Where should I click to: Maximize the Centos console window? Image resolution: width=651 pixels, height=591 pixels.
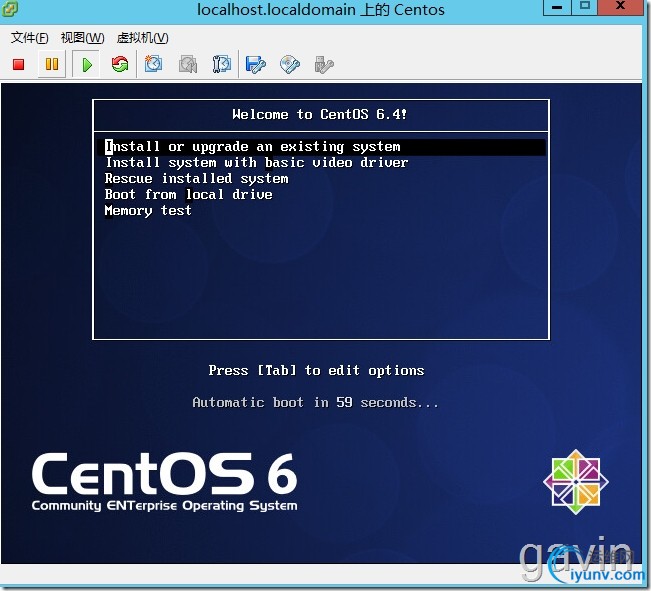[585, 7]
